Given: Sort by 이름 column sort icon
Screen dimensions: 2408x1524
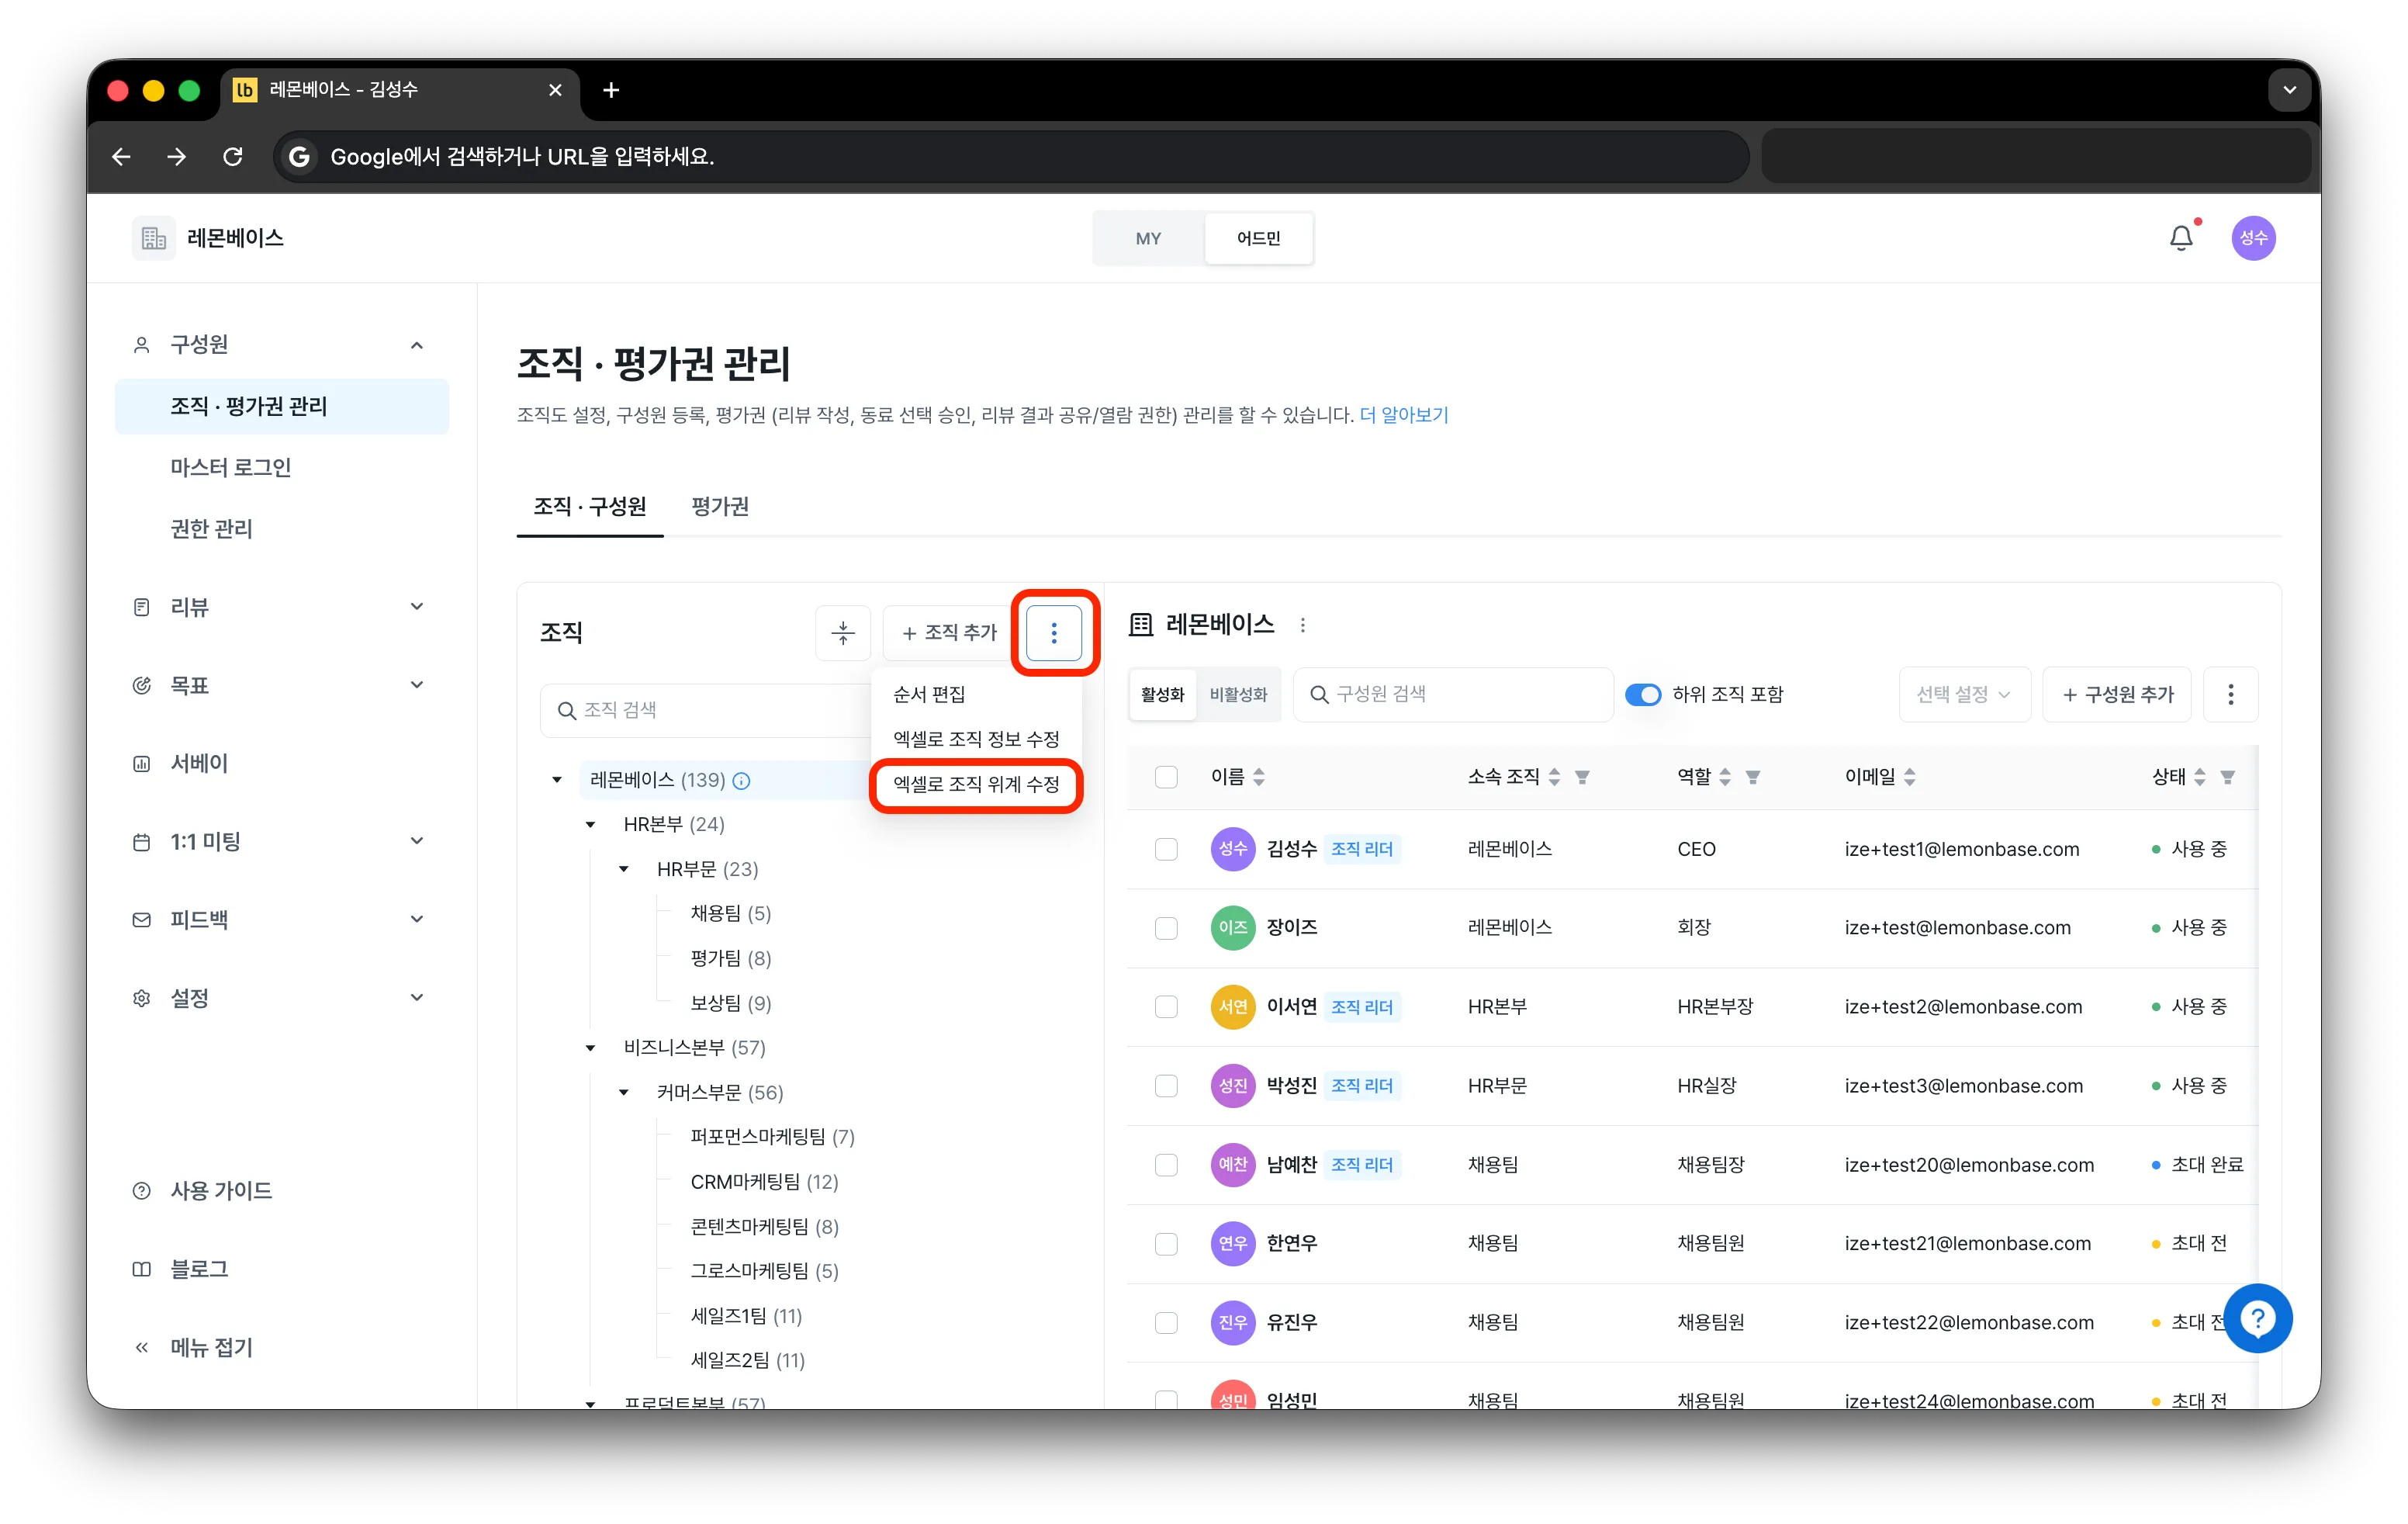Looking at the screenshot, I should pos(1259,777).
